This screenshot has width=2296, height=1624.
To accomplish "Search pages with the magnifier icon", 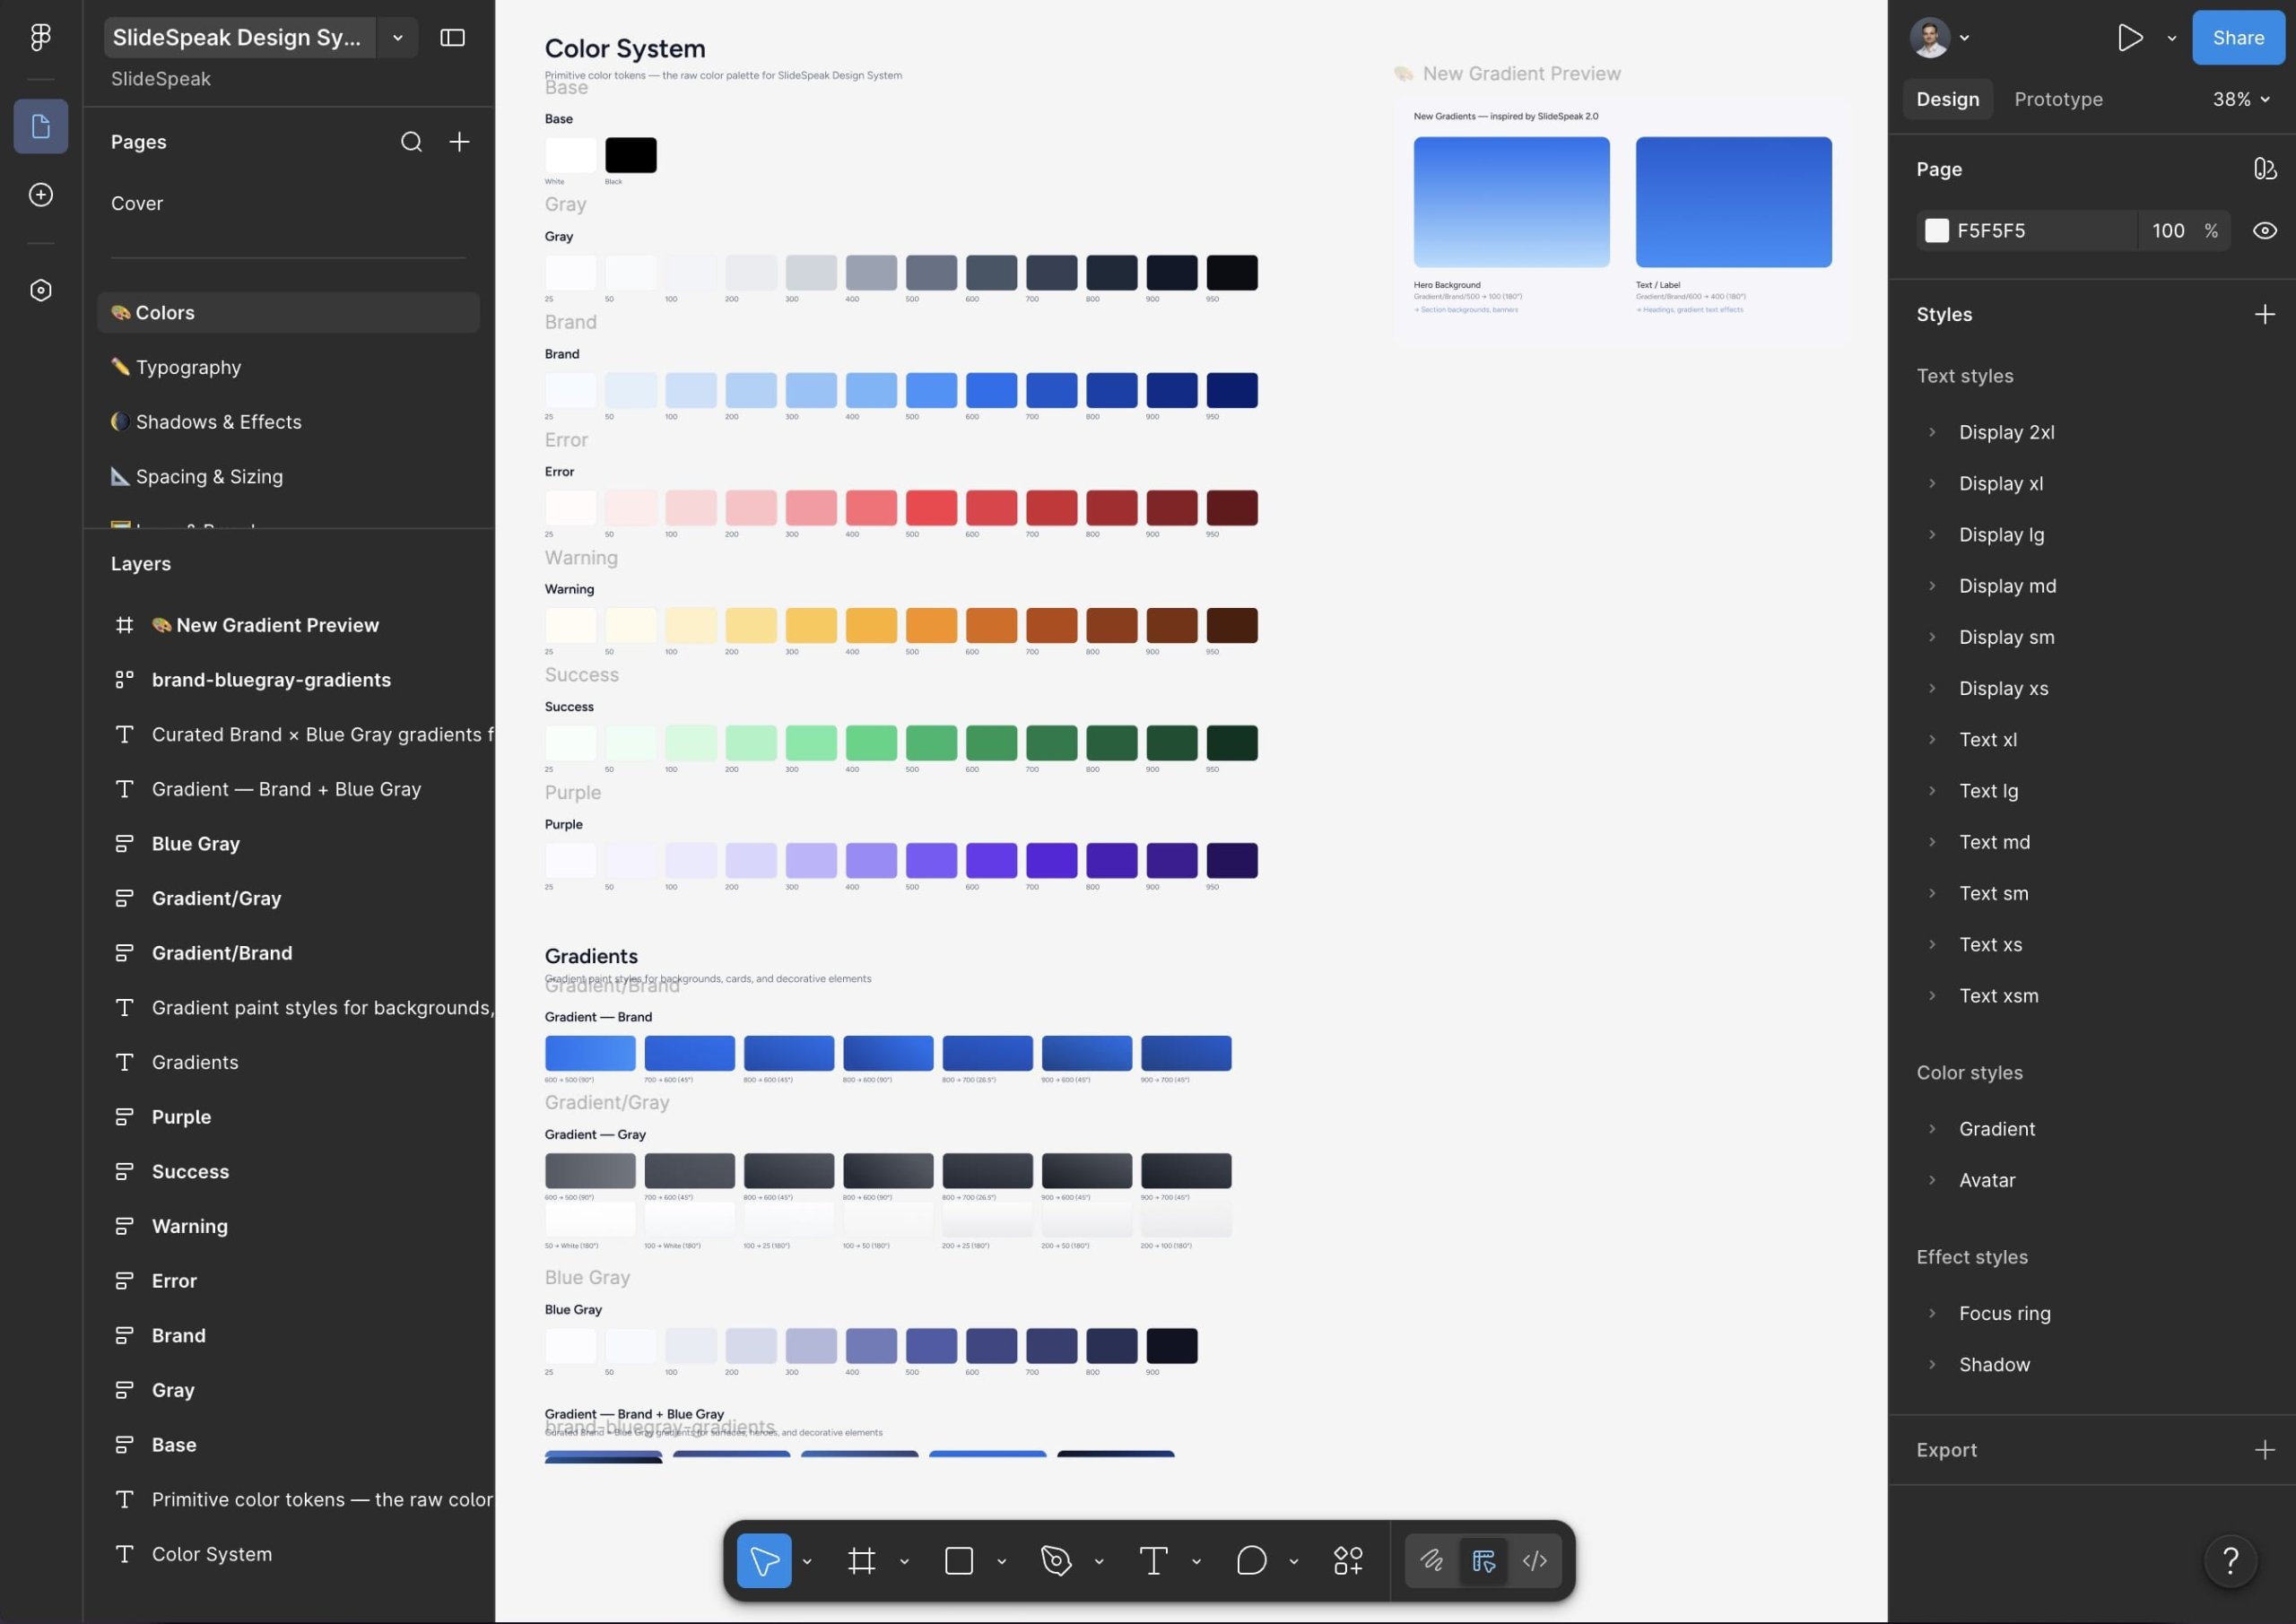I will 411,142.
